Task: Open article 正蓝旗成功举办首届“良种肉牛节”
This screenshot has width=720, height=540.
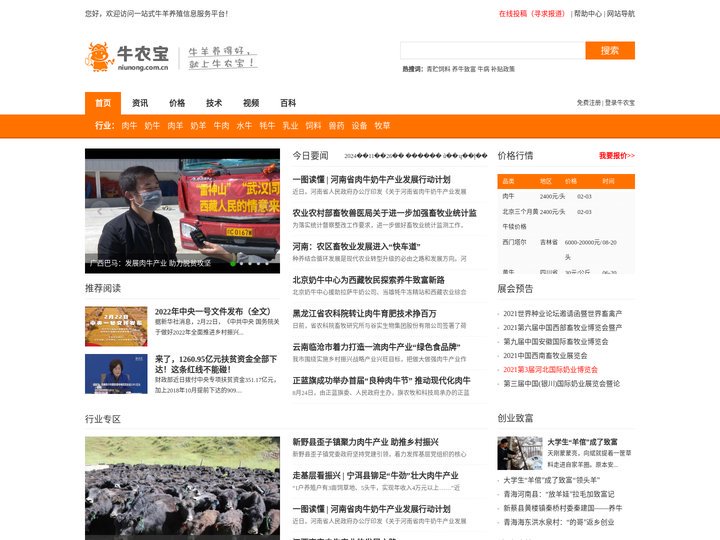Action: tap(381, 381)
